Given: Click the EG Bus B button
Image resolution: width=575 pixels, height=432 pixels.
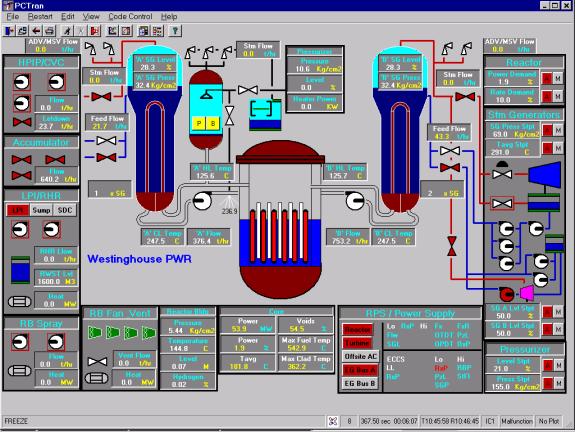Looking at the screenshot, I should click(x=360, y=384).
